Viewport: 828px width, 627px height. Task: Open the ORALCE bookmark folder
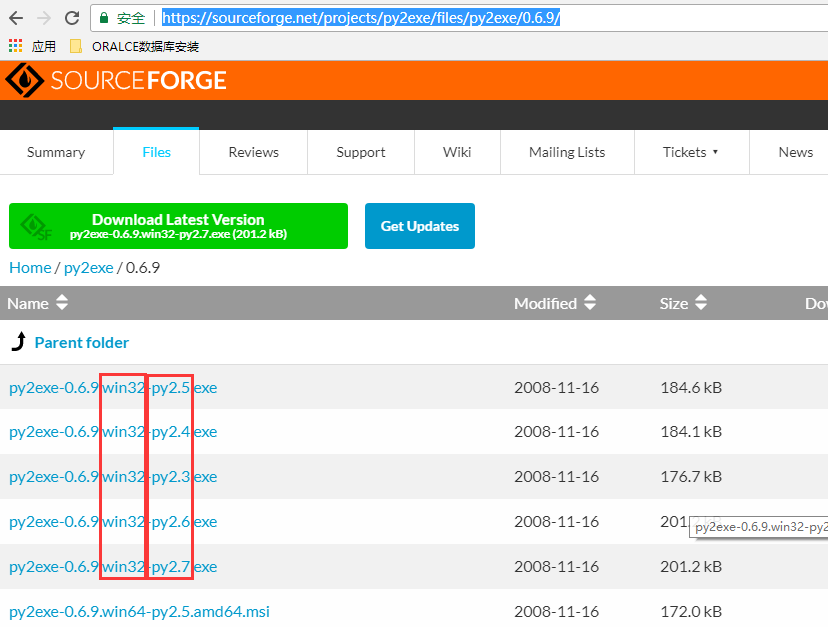click(x=76, y=46)
